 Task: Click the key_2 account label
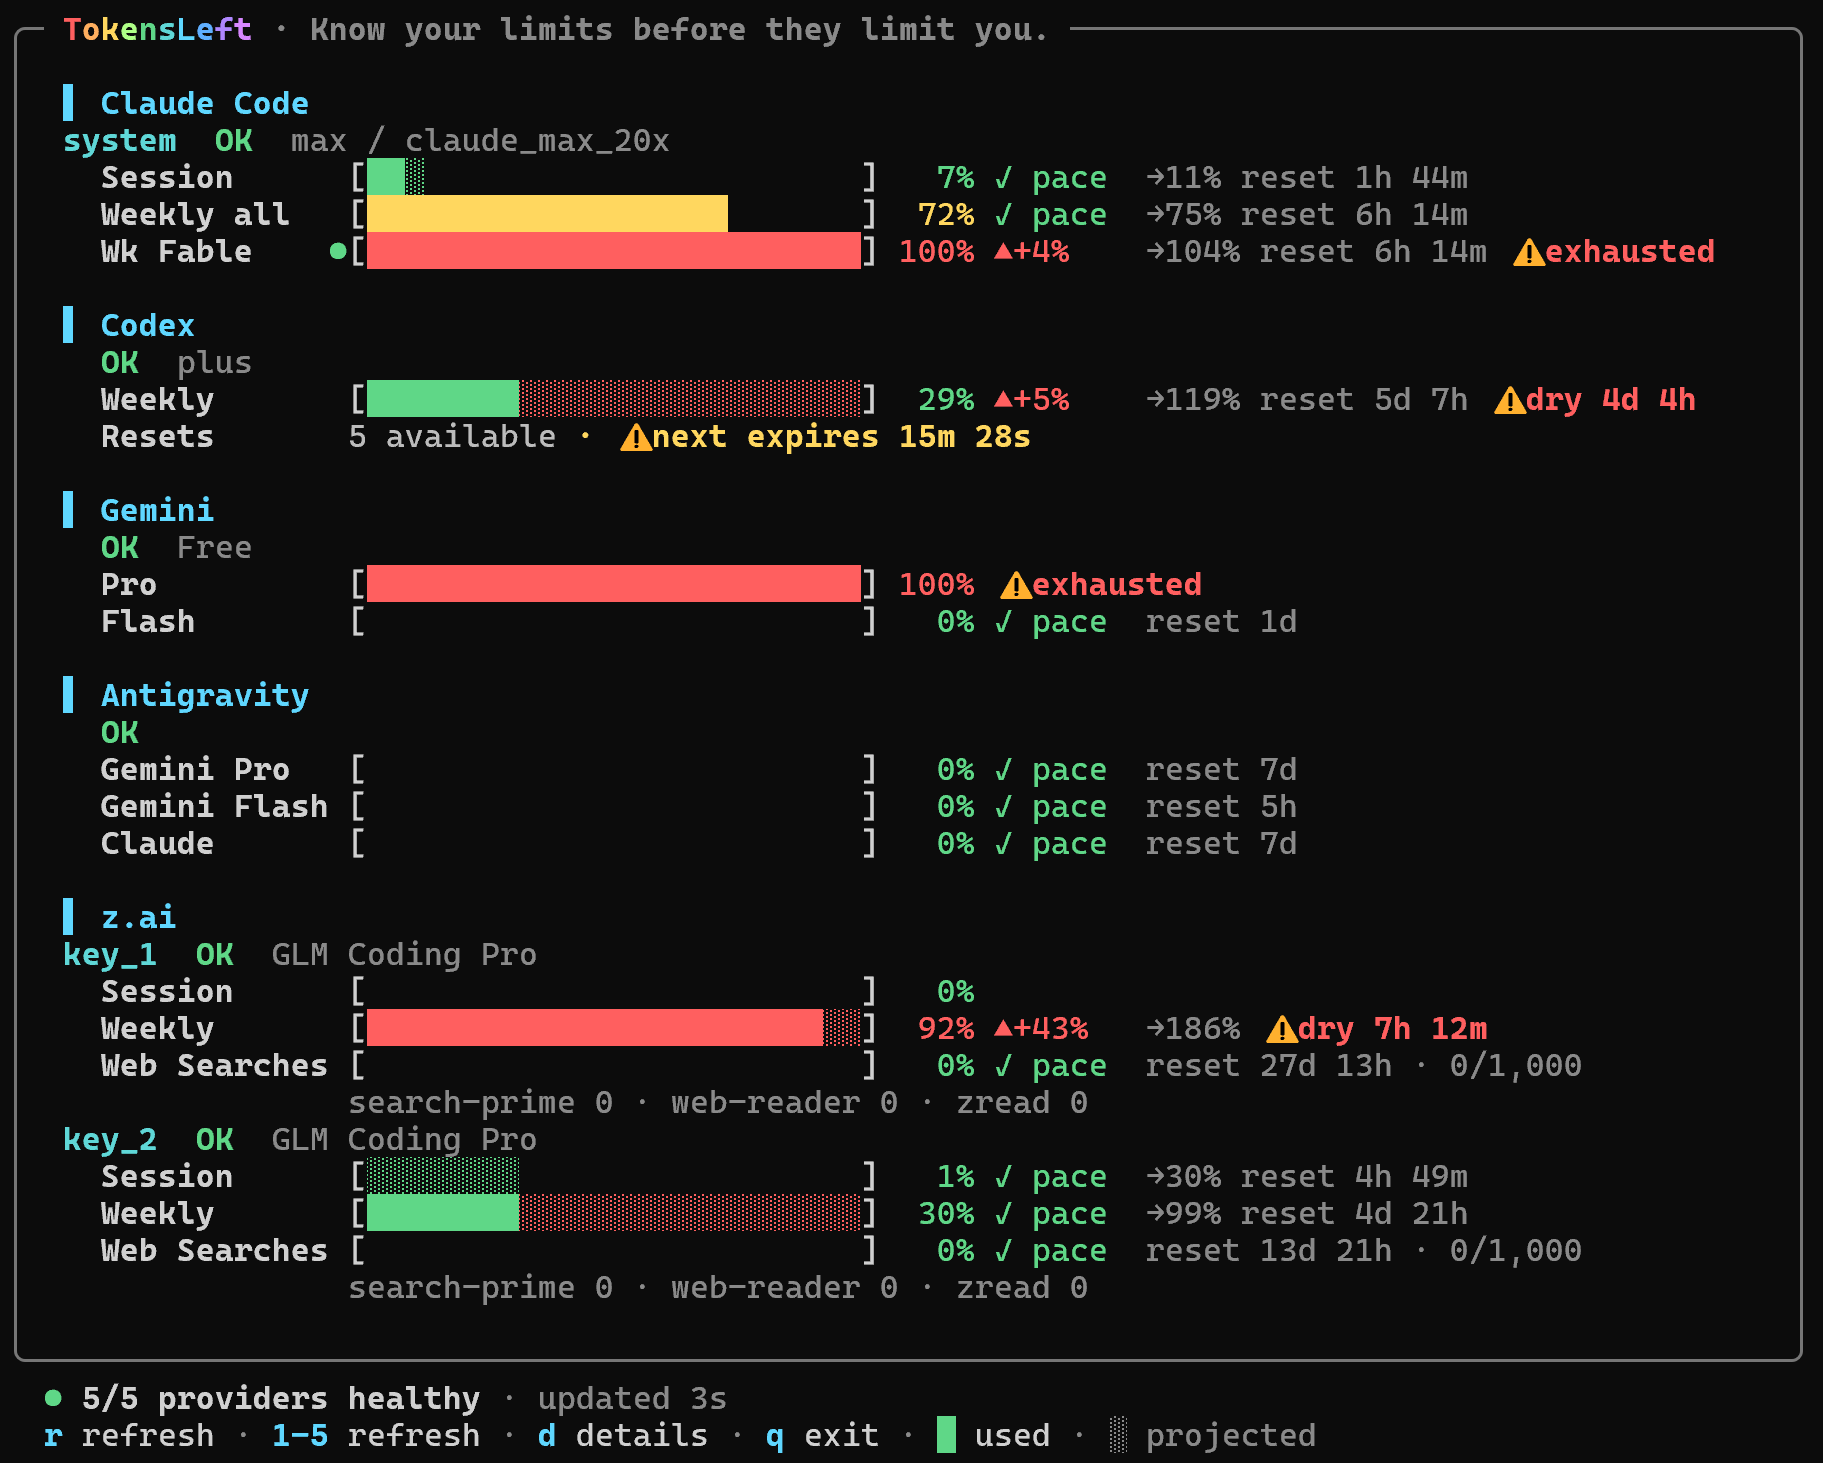click(110, 1140)
